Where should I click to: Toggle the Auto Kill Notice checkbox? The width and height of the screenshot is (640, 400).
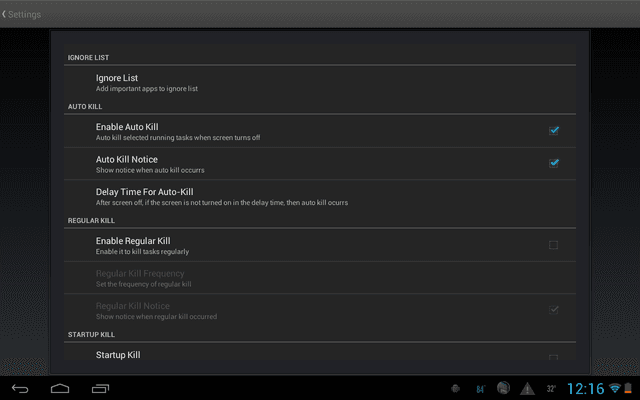[553, 163]
